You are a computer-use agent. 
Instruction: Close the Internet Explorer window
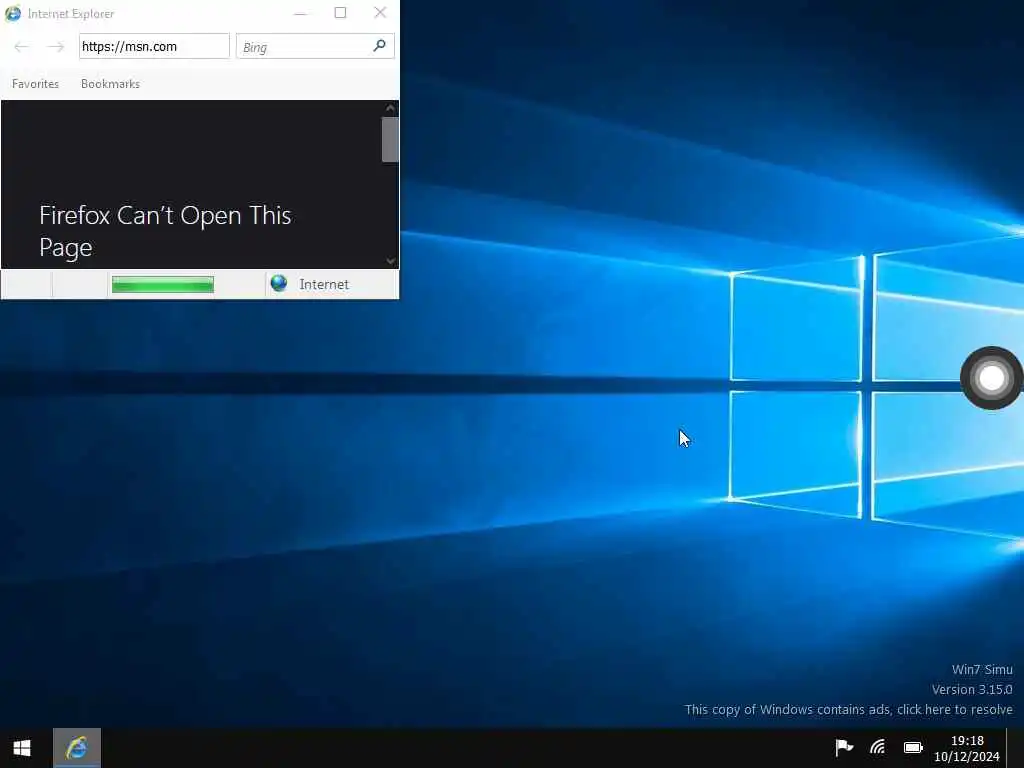tap(380, 13)
